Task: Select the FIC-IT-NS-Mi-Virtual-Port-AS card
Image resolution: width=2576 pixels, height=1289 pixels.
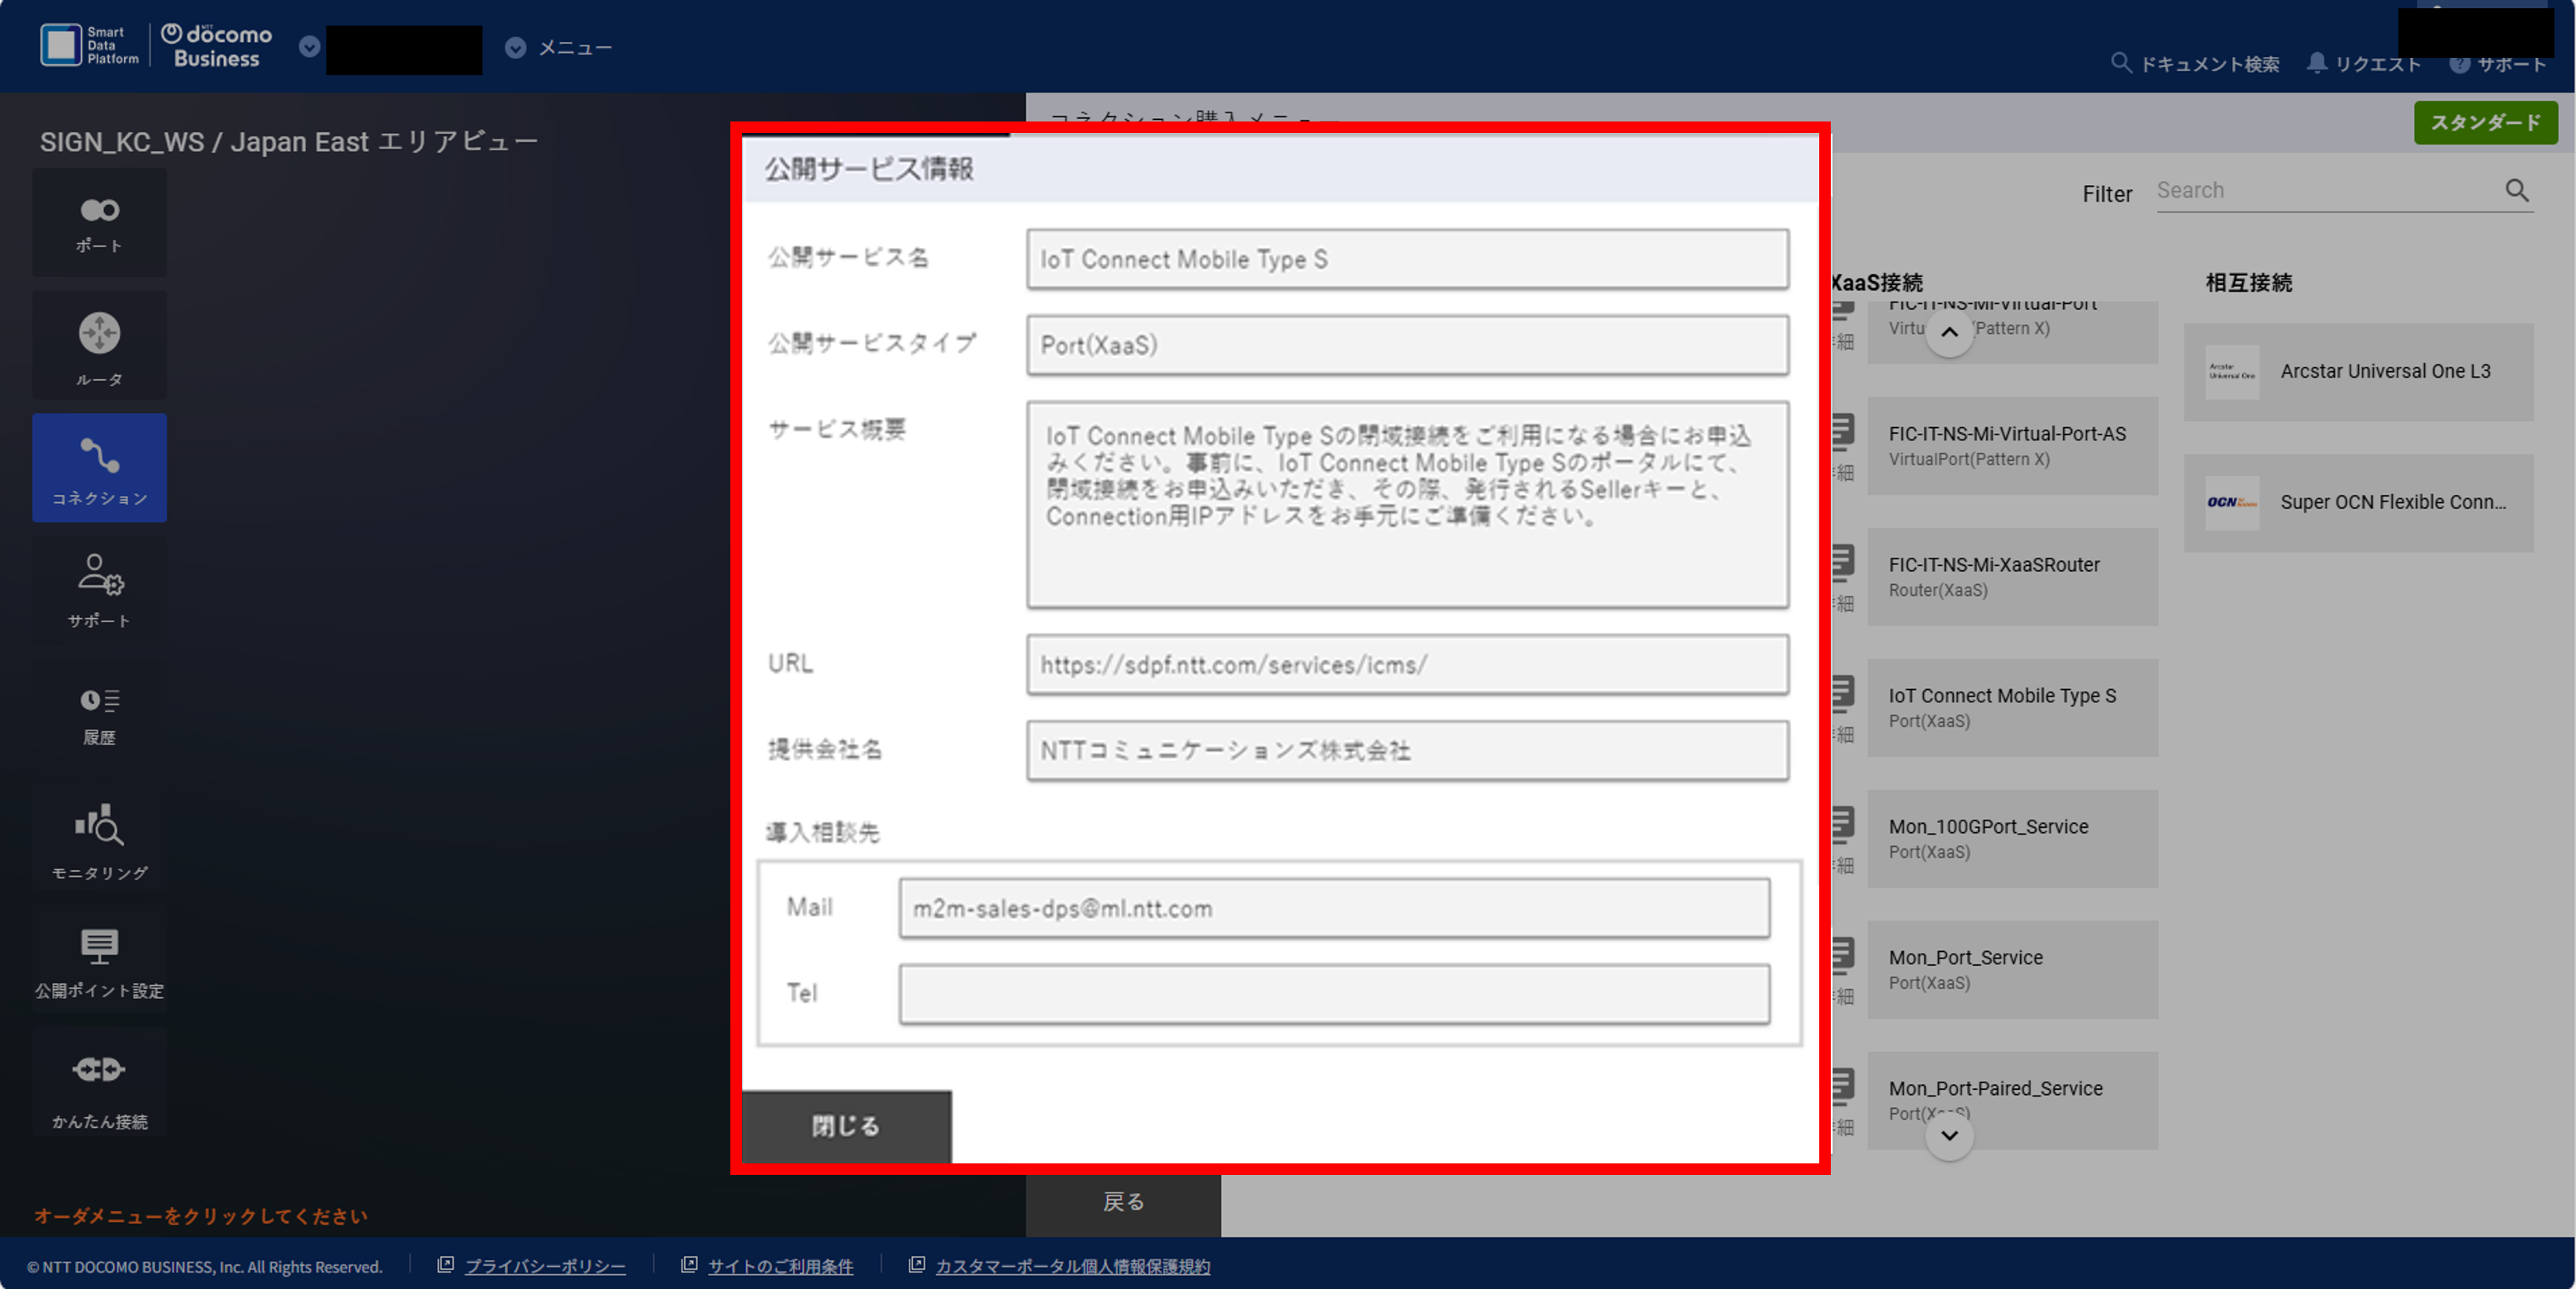Action: coord(2012,446)
